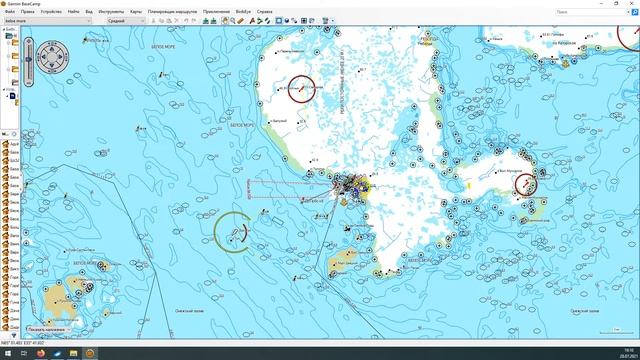Pan map left with compass arrow
Screen dimensions: 640x360
43,57
